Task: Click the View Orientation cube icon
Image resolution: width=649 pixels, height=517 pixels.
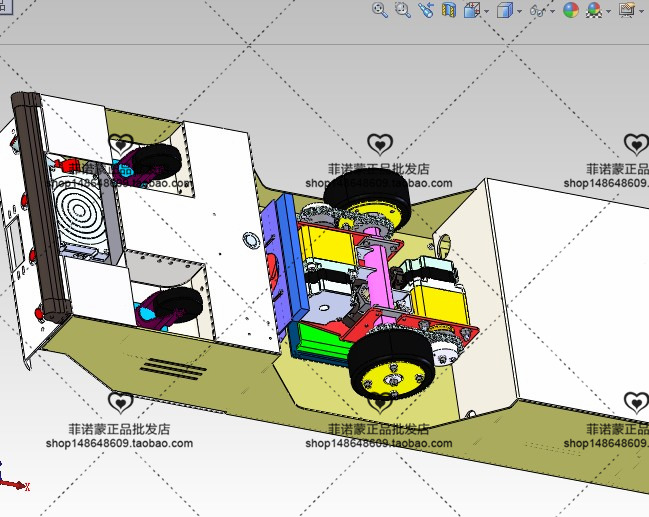Action: [471, 10]
